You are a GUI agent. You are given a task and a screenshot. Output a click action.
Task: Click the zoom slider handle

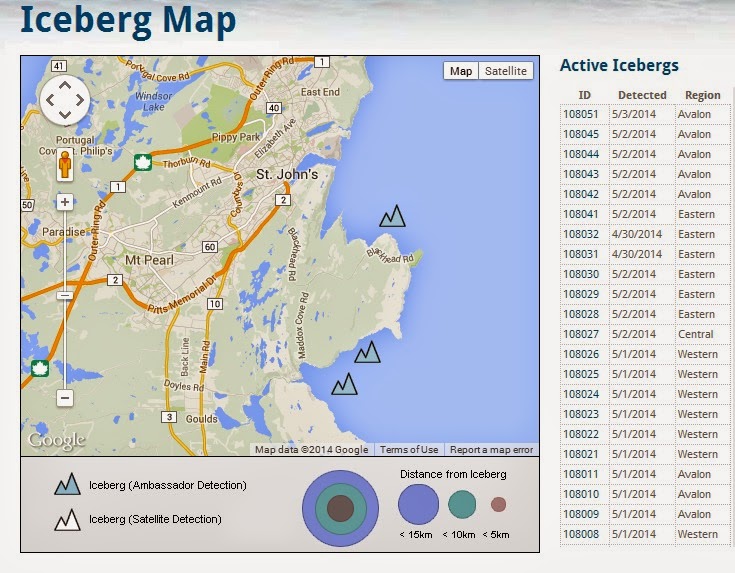[x=65, y=295]
